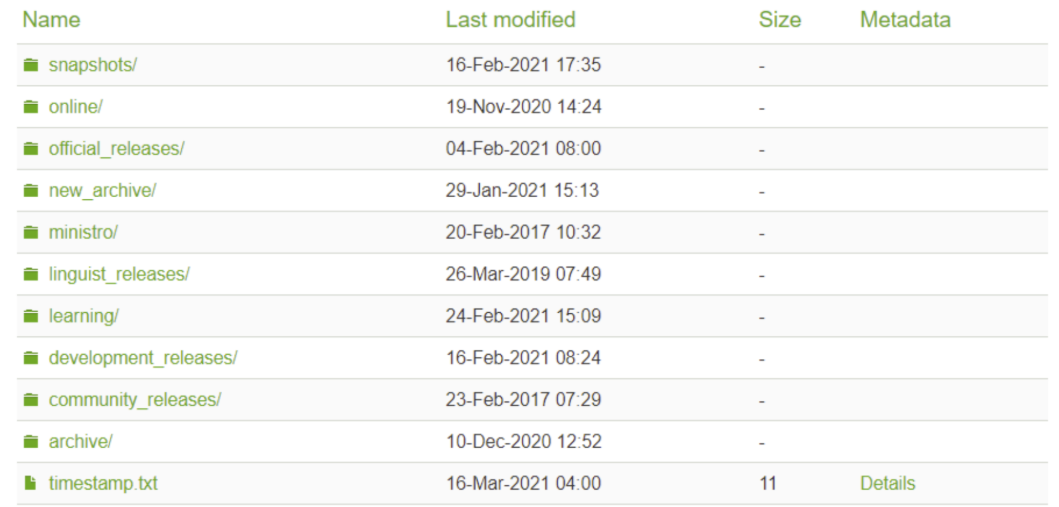The width and height of the screenshot is (1059, 507).
Task: Open the timestamp.txt file
Action: 103,484
